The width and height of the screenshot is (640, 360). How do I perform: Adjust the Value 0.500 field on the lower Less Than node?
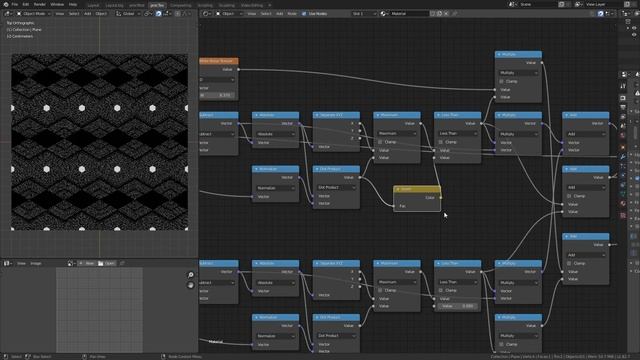tap(458, 306)
